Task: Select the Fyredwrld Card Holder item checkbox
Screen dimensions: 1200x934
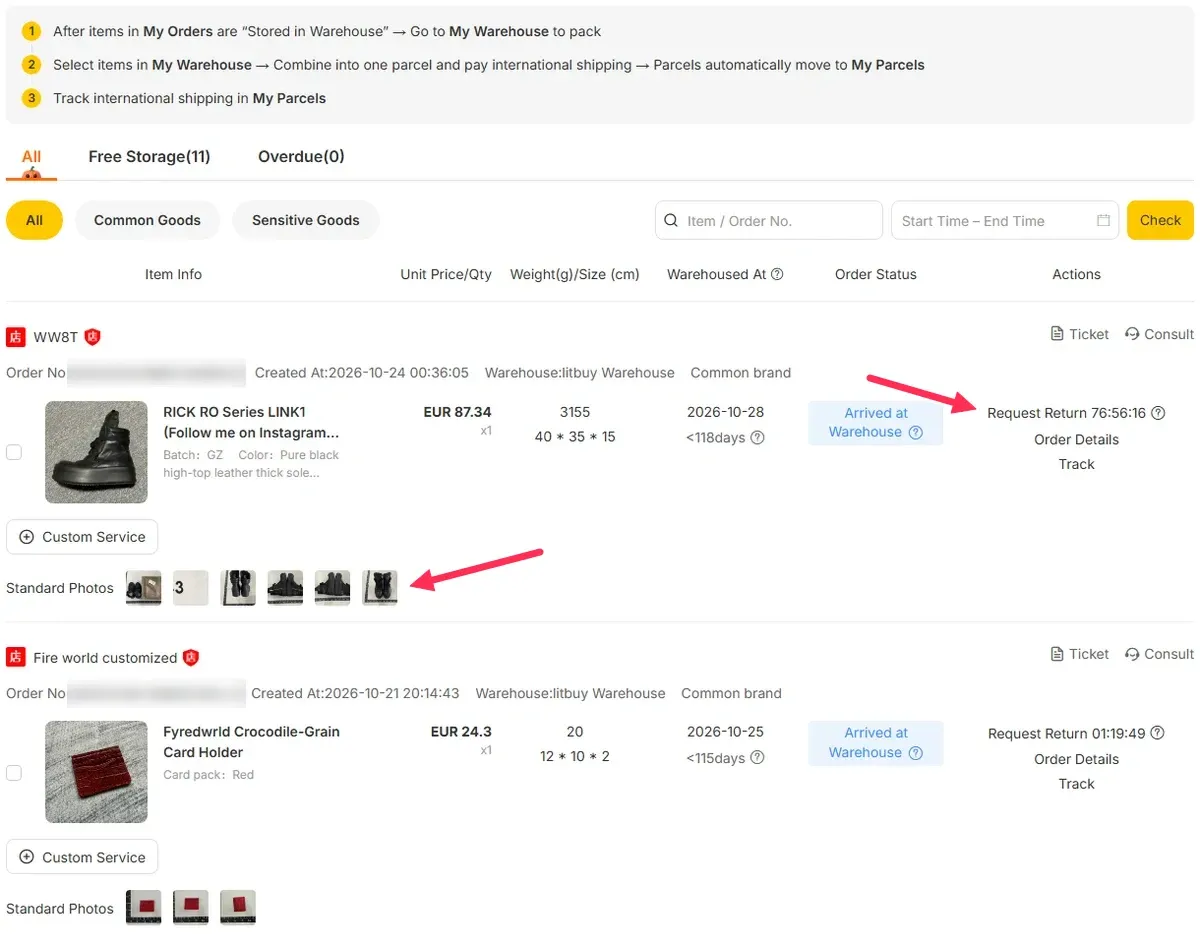Action: (14, 772)
